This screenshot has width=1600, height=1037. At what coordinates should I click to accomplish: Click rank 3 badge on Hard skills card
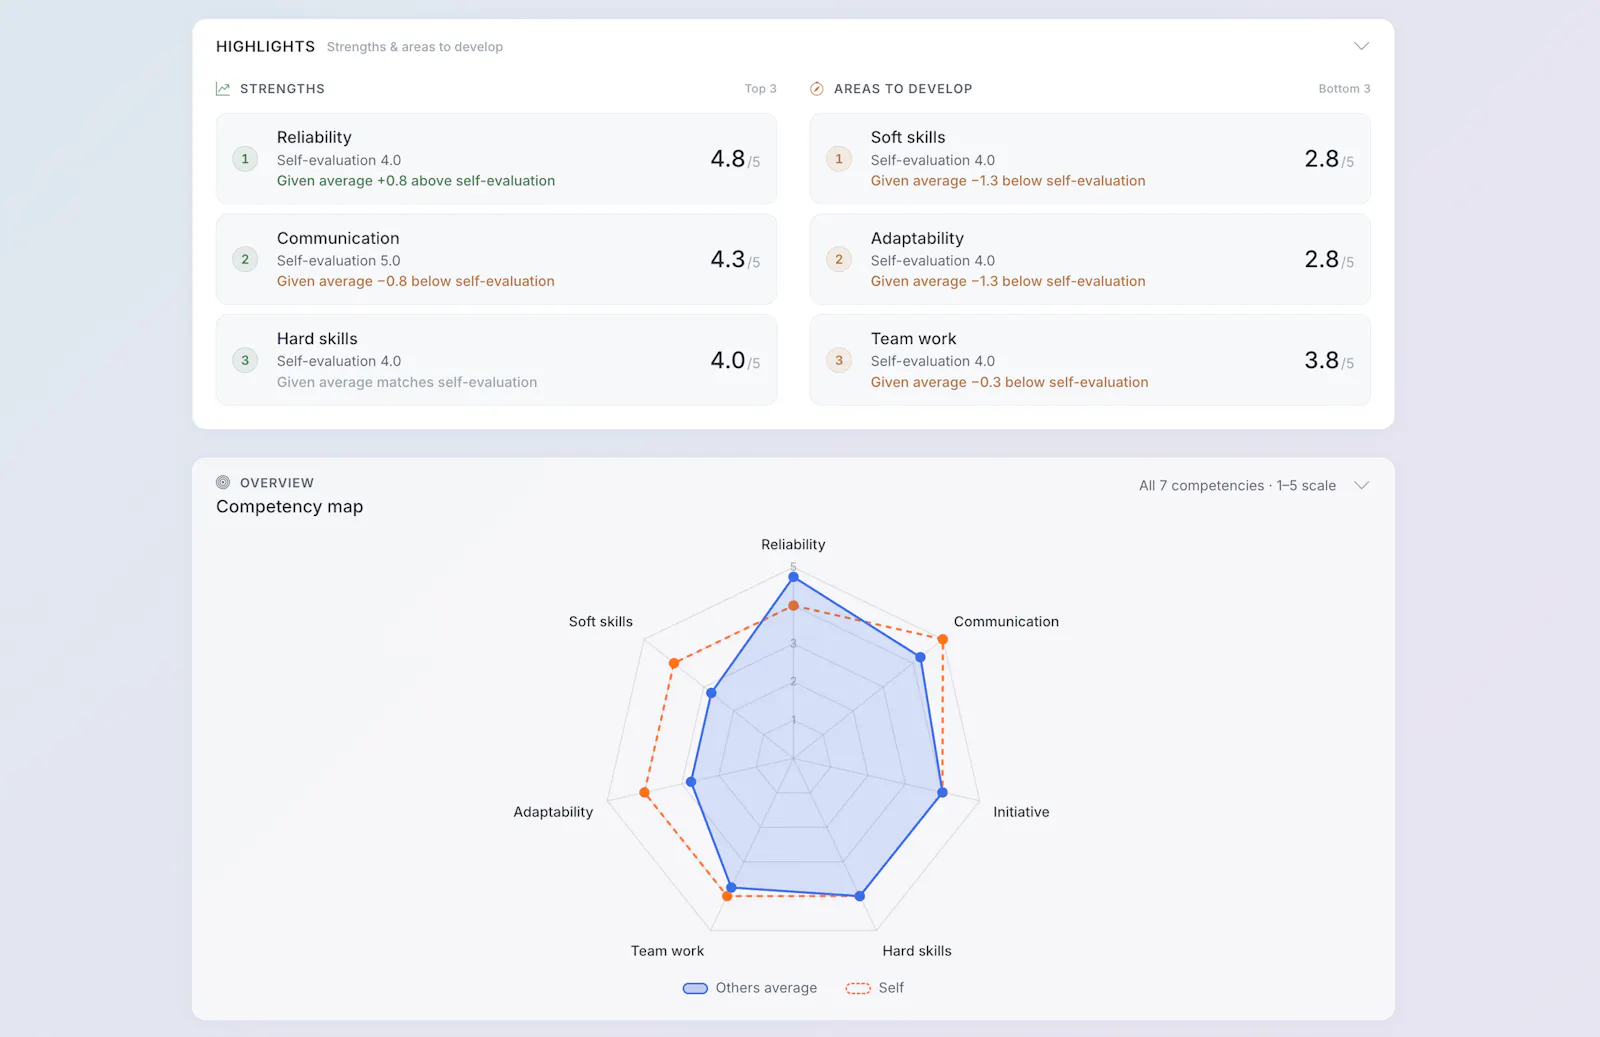245,360
